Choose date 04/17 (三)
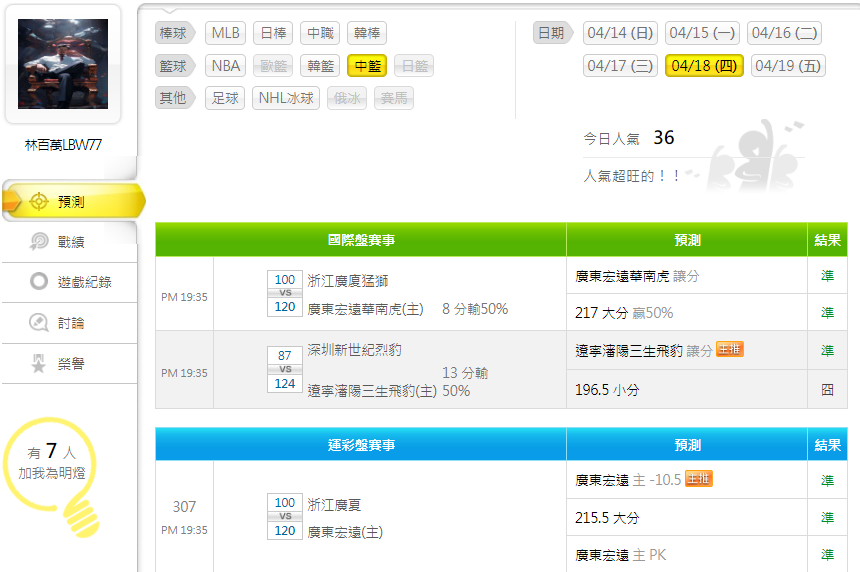Image resolution: width=860 pixels, height=572 pixels. tap(620, 66)
